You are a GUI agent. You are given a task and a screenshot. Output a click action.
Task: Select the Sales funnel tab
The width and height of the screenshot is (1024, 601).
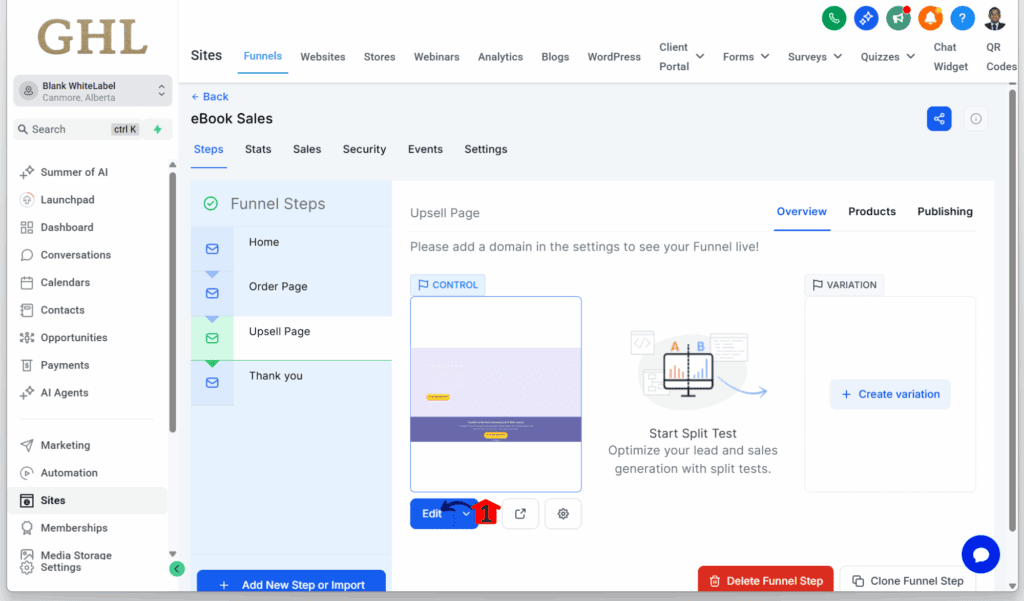pos(307,149)
